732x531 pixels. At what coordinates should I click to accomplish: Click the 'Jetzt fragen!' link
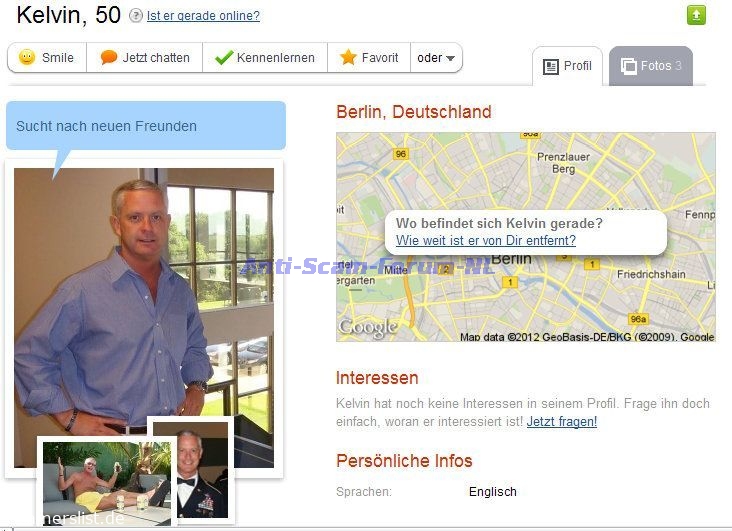(x=562, y=421)
